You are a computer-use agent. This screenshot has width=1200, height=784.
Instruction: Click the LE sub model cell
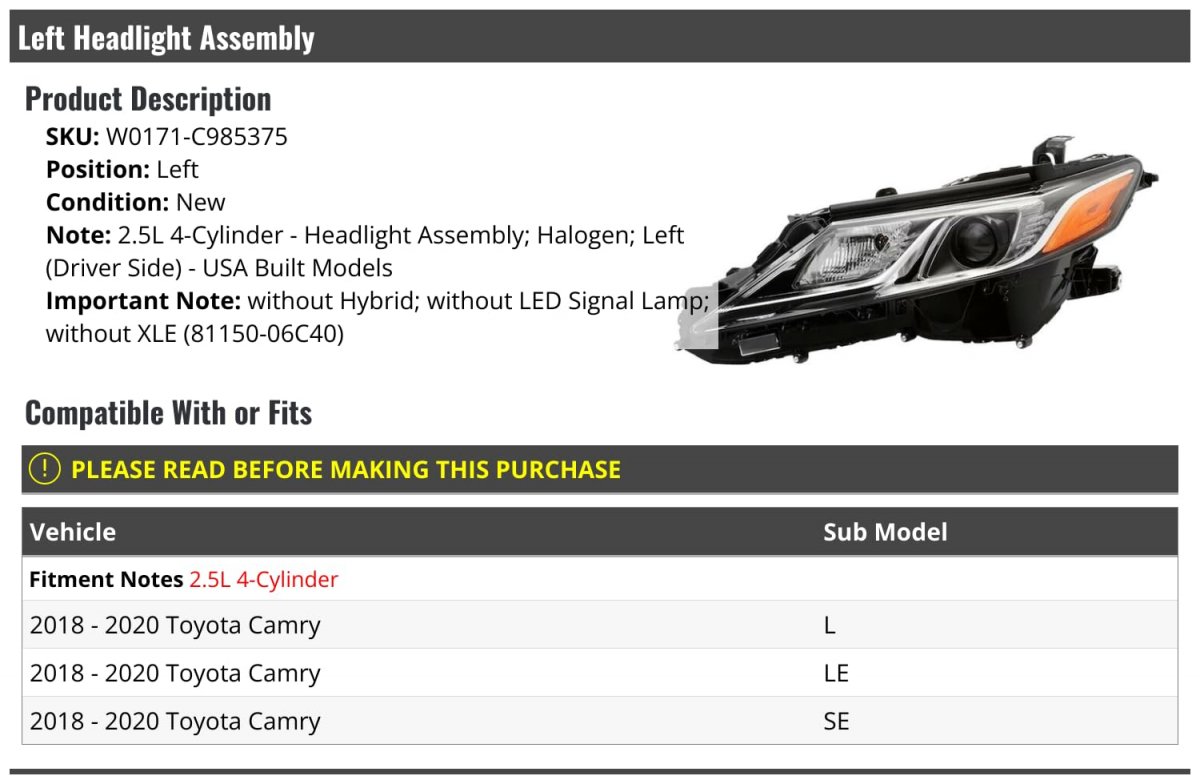836,673
